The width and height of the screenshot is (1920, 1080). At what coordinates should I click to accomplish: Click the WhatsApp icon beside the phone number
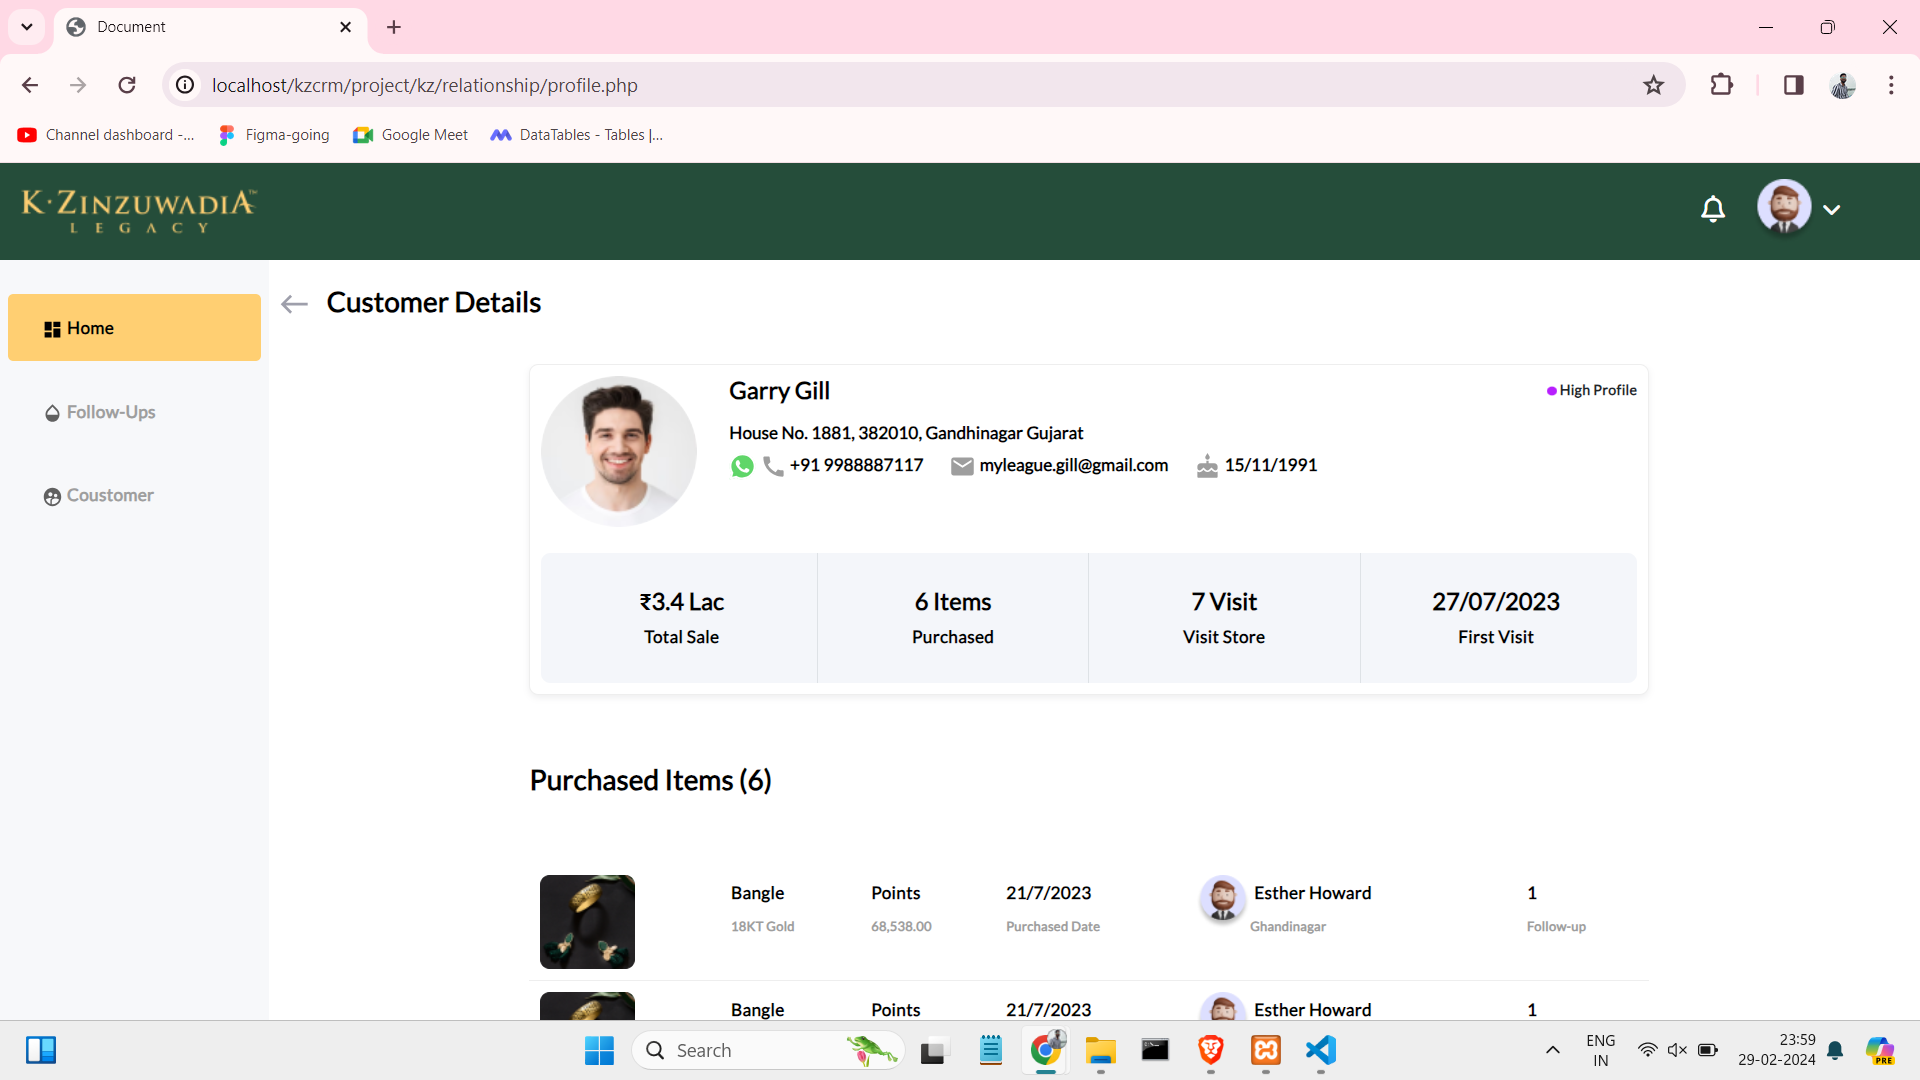click(x=742, y=466)
